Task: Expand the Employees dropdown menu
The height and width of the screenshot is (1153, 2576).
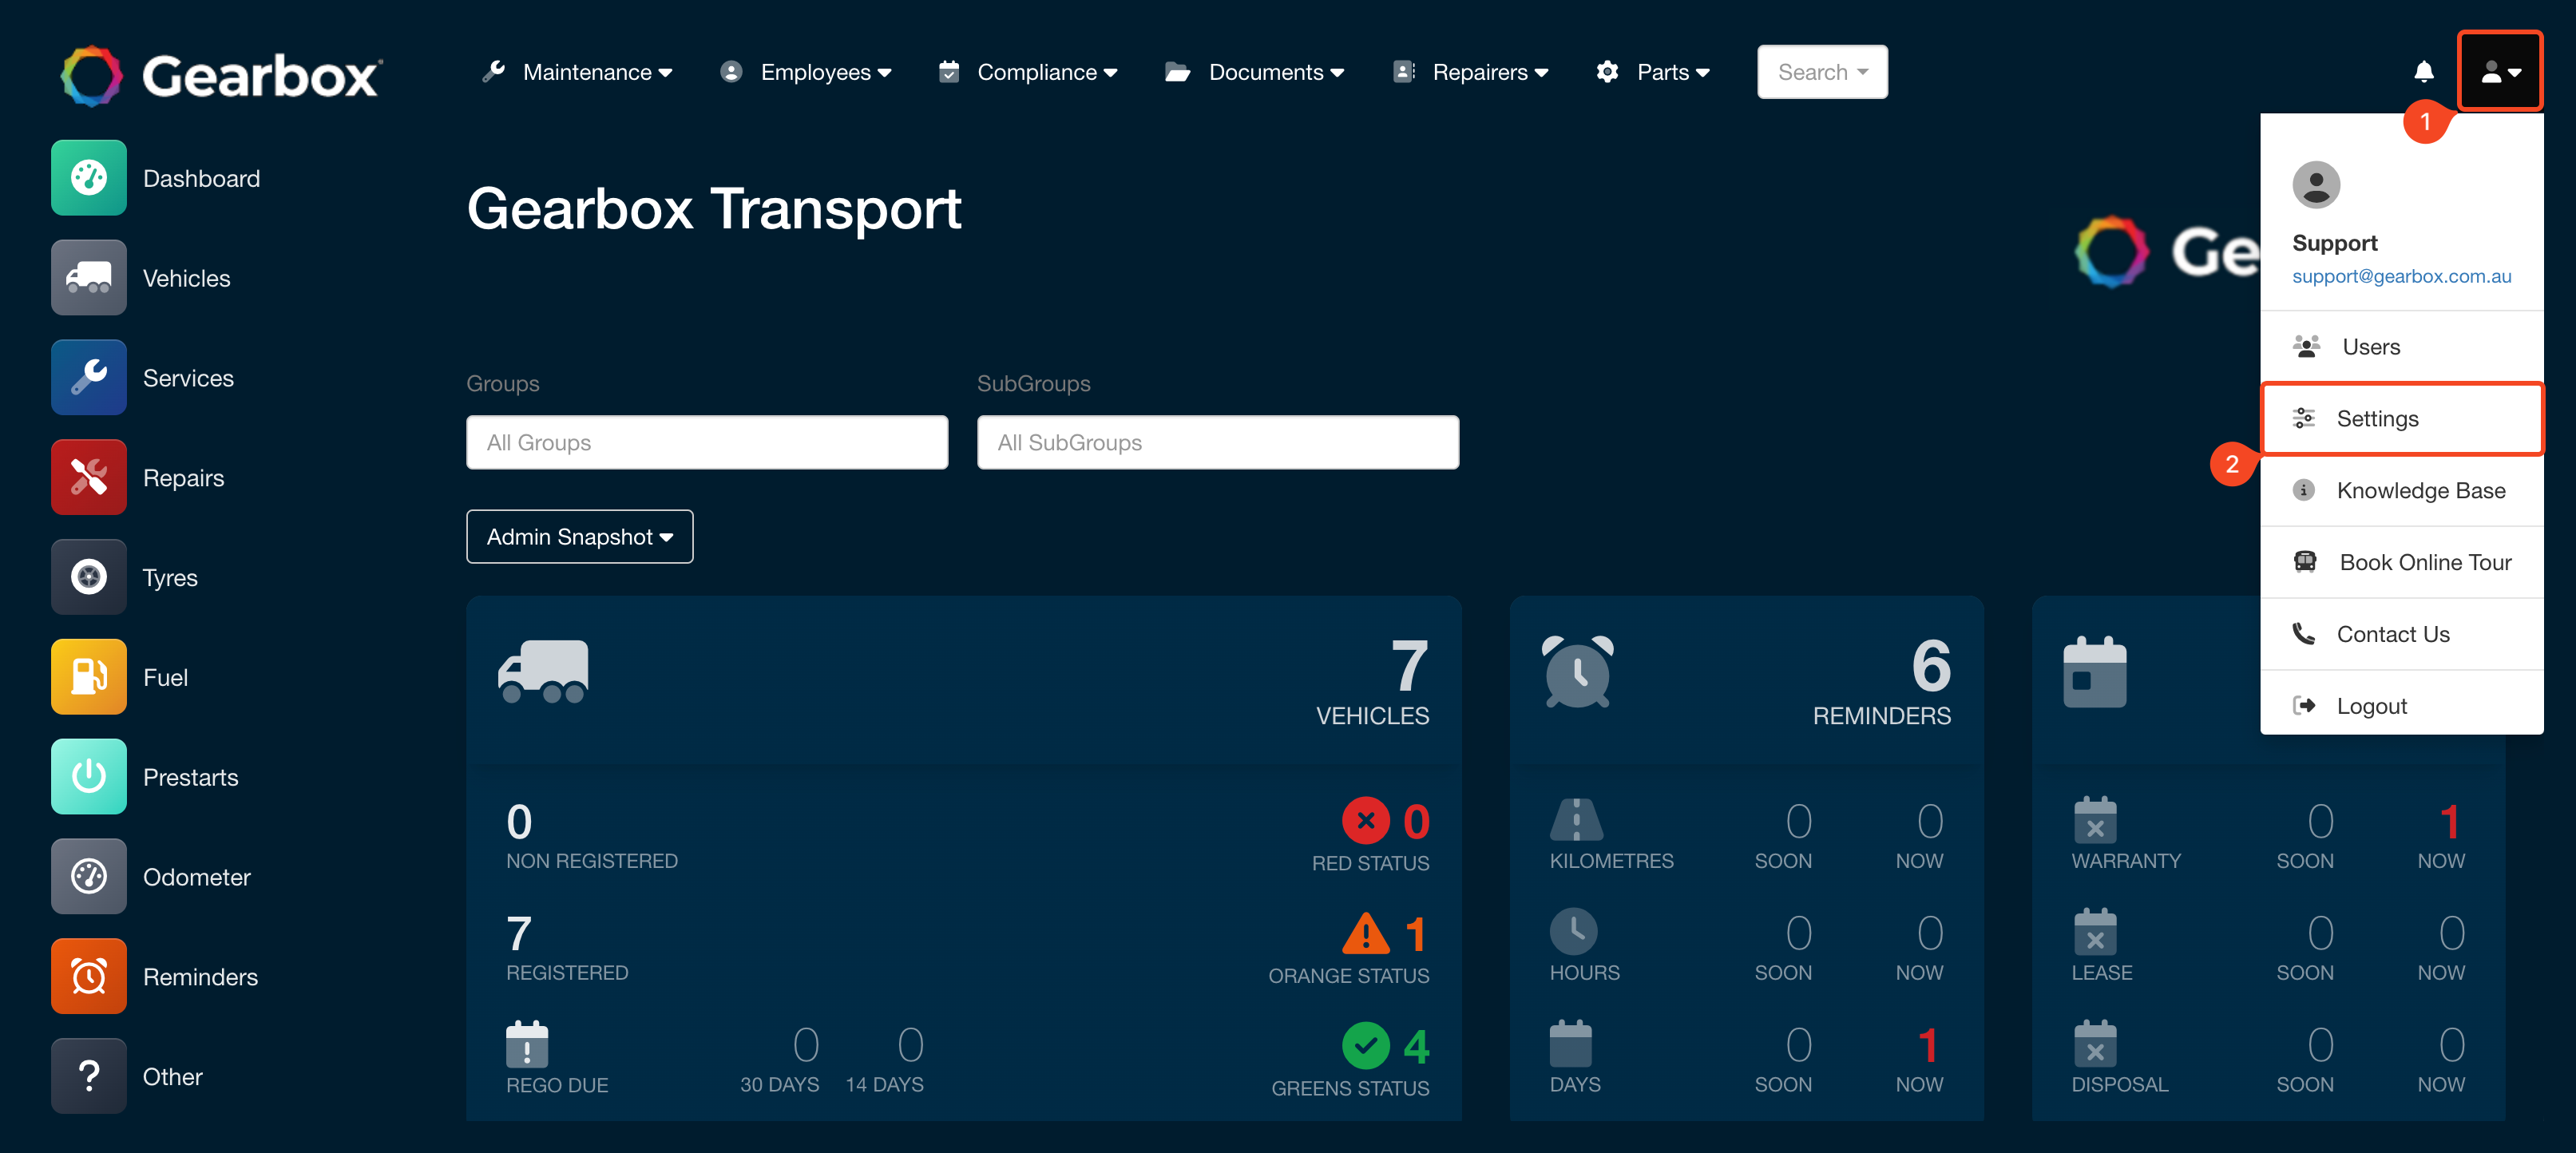Action: [806, 72]
